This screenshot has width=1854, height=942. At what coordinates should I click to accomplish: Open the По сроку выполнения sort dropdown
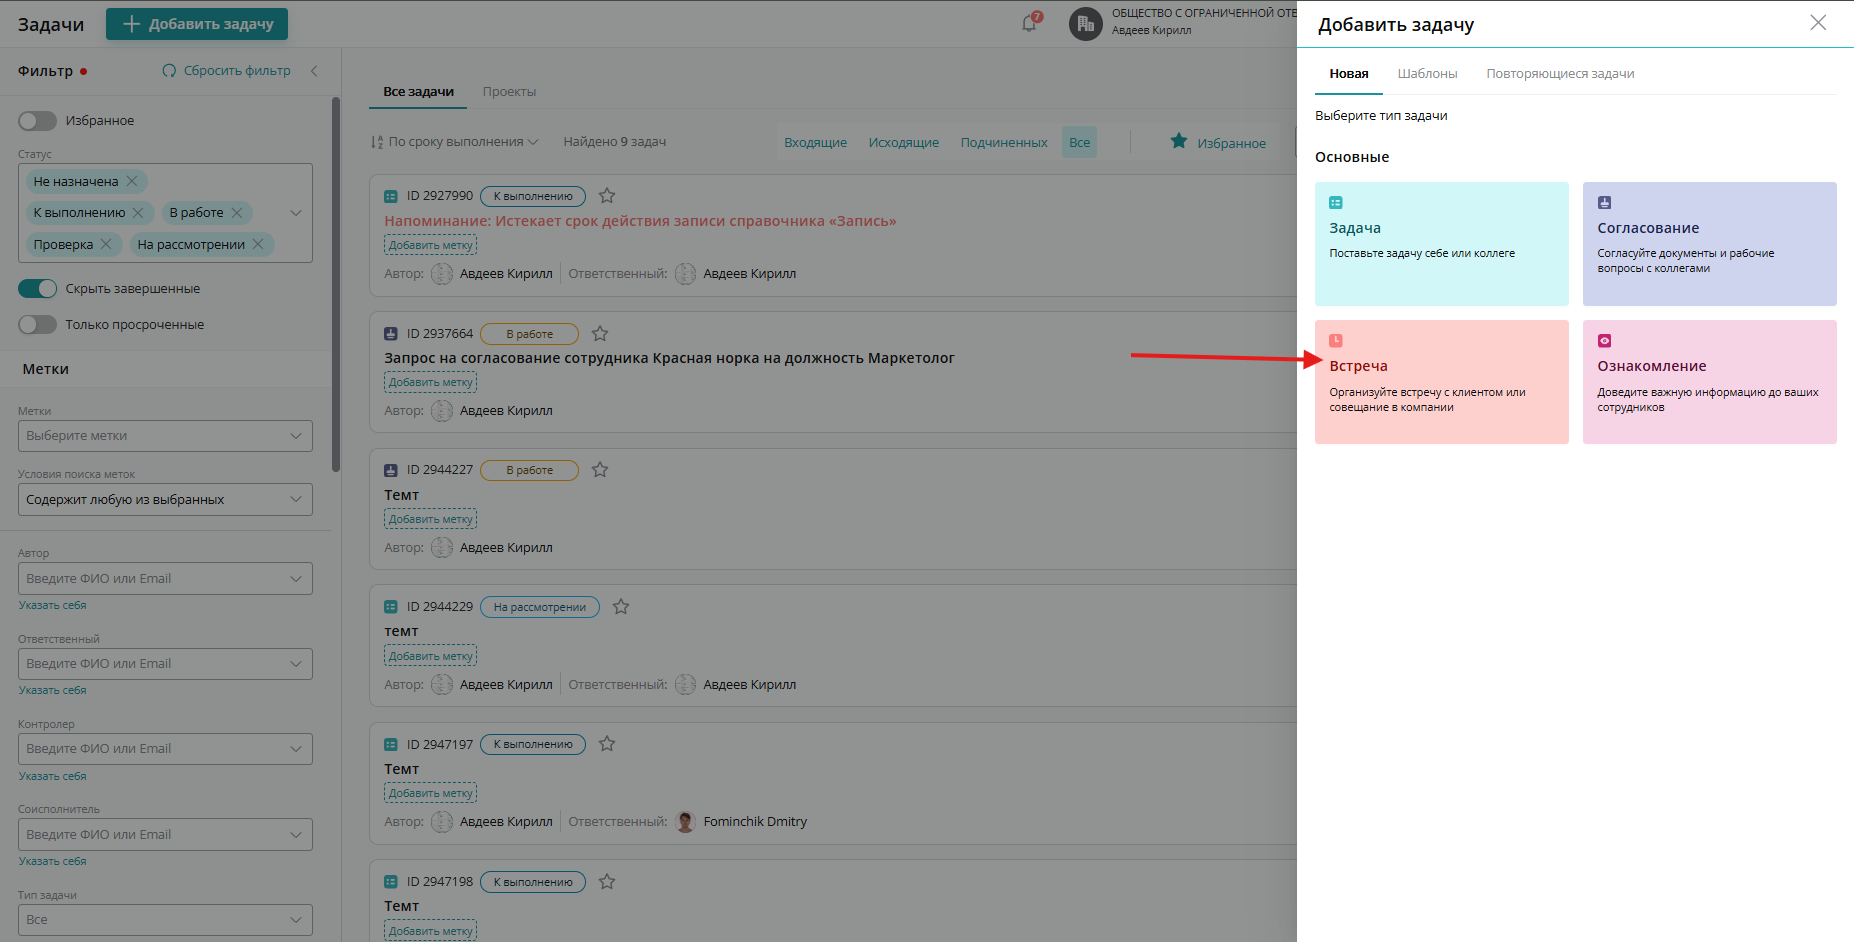point(463,142)
